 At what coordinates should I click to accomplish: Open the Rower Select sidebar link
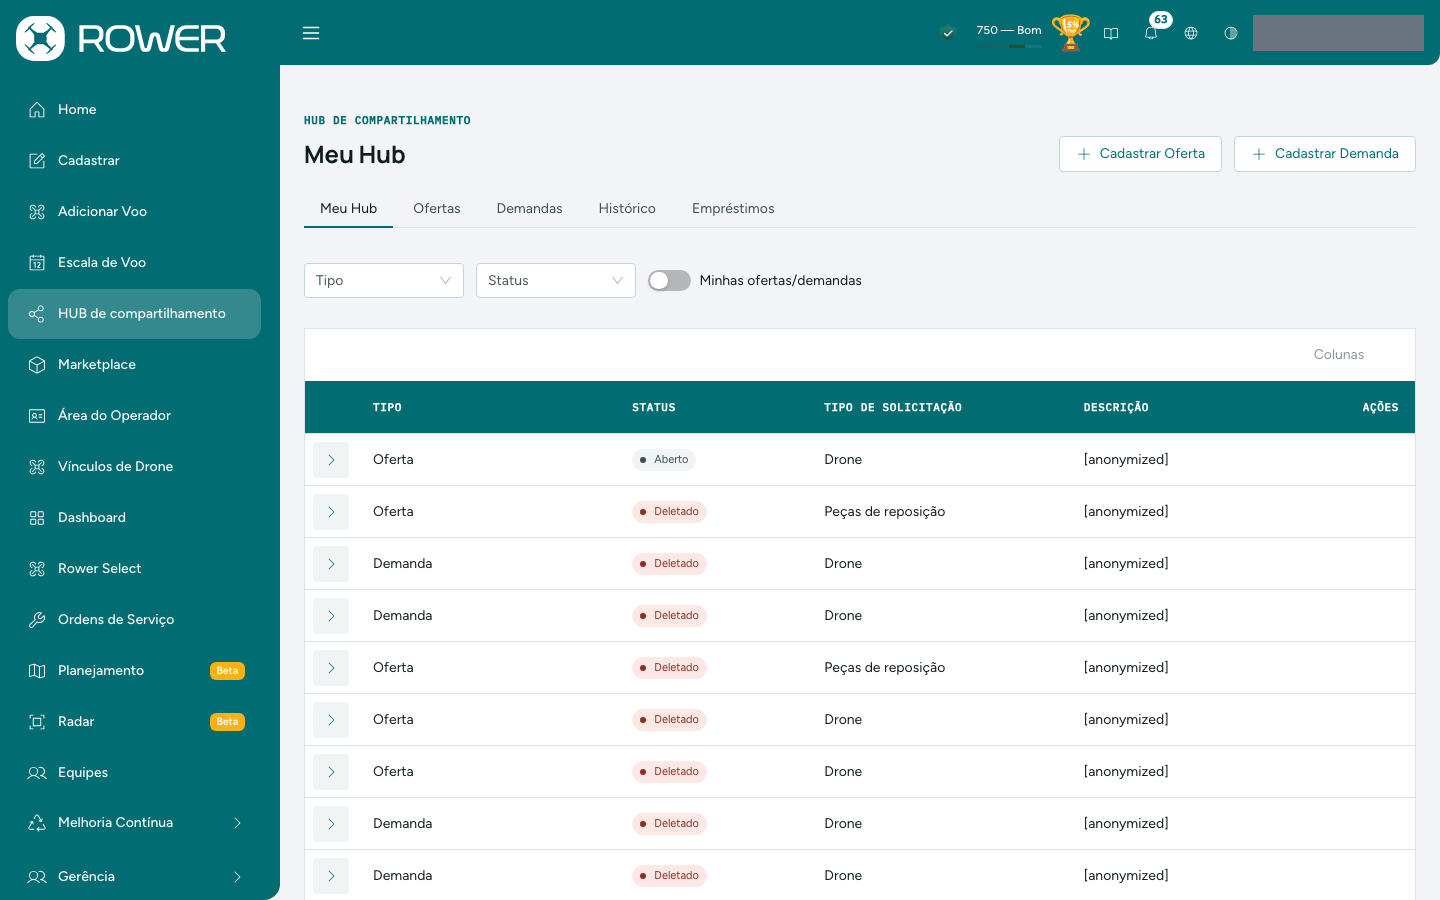point(134,568)
